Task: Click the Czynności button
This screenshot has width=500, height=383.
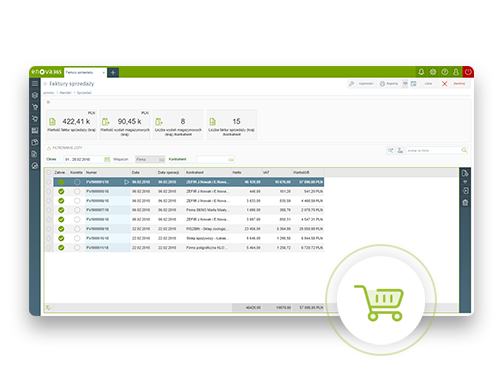Action: coord(362,84)
